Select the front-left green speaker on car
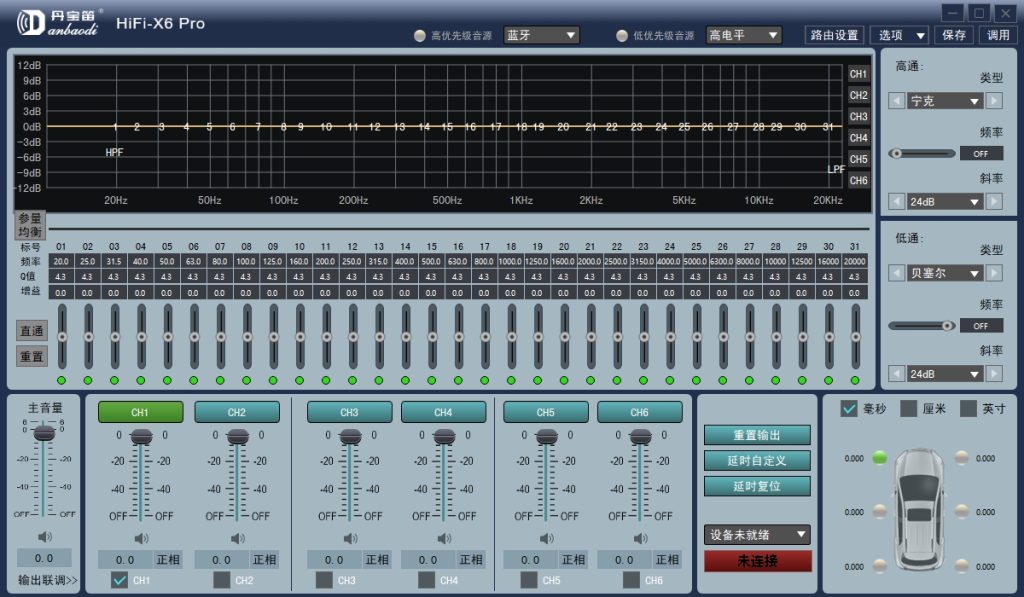The height and width of the screenshot is (597, 1024). click(880, 457)
